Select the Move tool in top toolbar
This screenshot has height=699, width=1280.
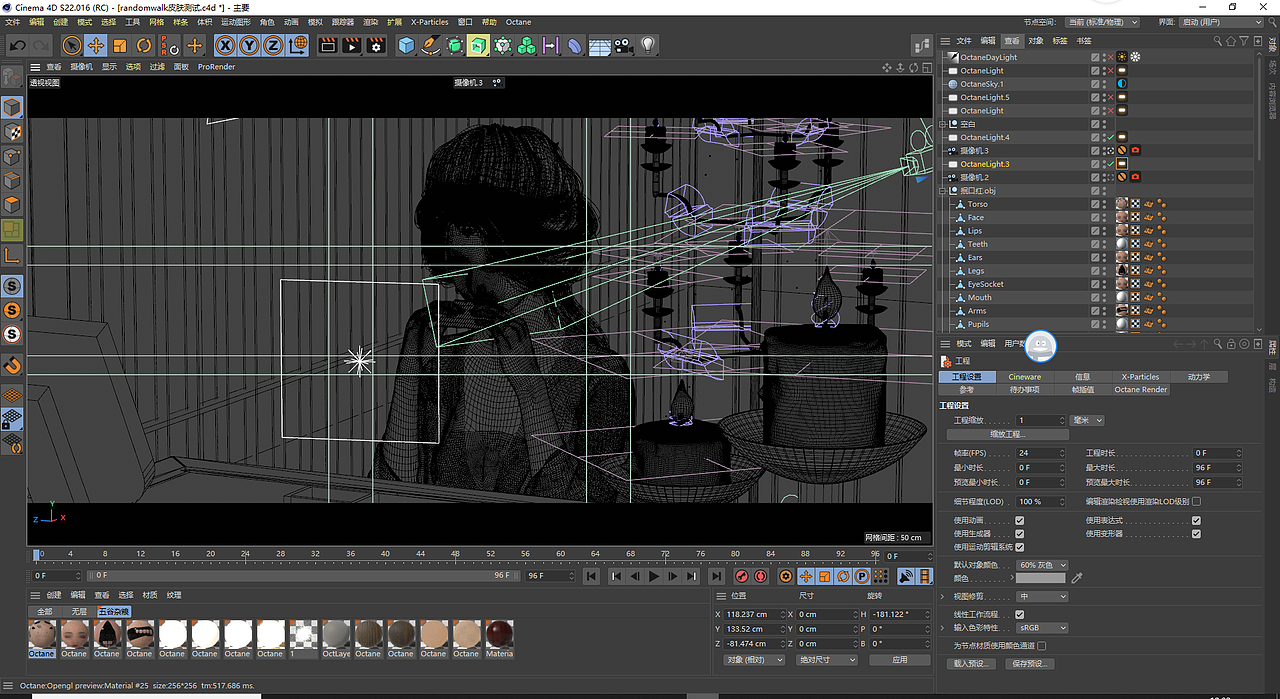(x=96, y=45)
